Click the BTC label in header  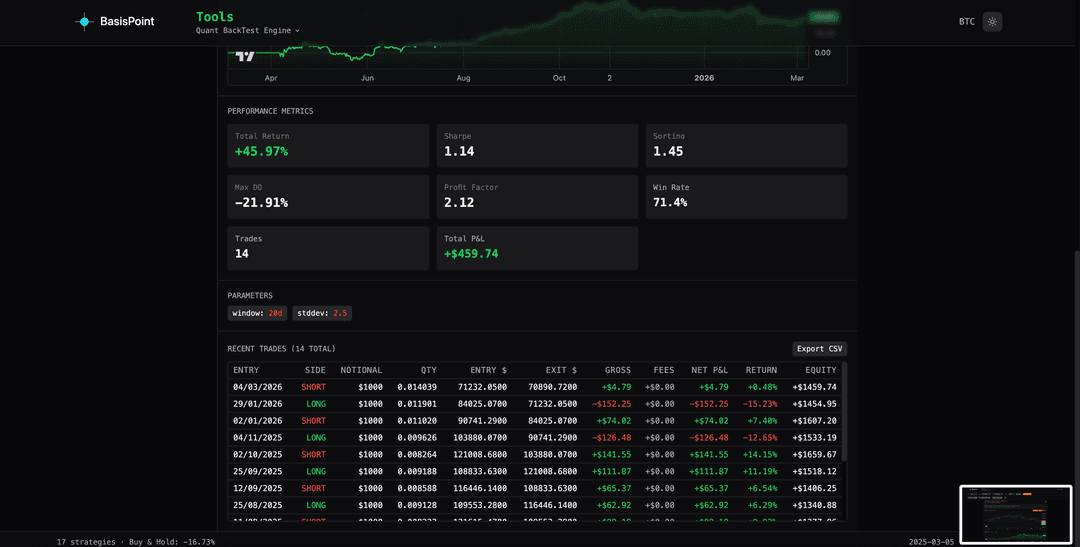[x=966, y=21]
